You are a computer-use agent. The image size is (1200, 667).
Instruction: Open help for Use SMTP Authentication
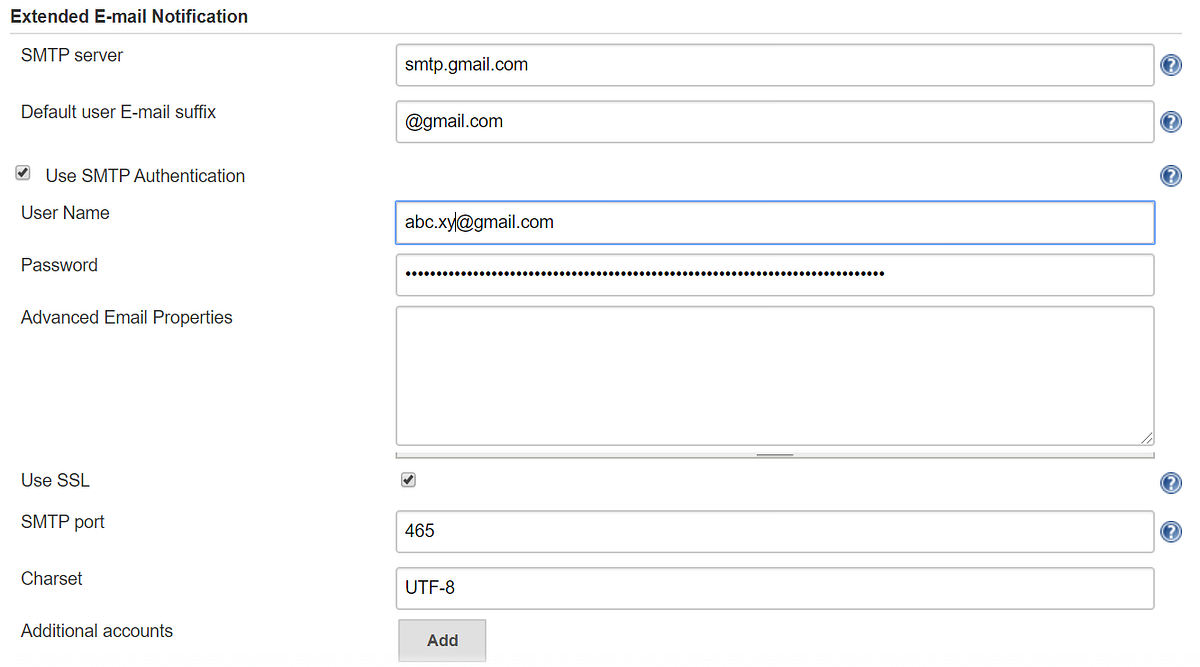(x=1170, y=175)
